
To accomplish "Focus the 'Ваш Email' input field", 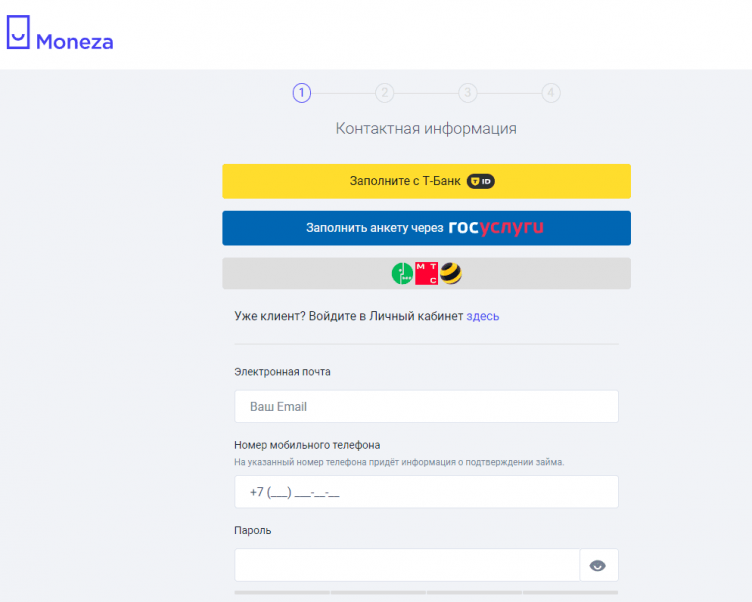I will 426,407.
